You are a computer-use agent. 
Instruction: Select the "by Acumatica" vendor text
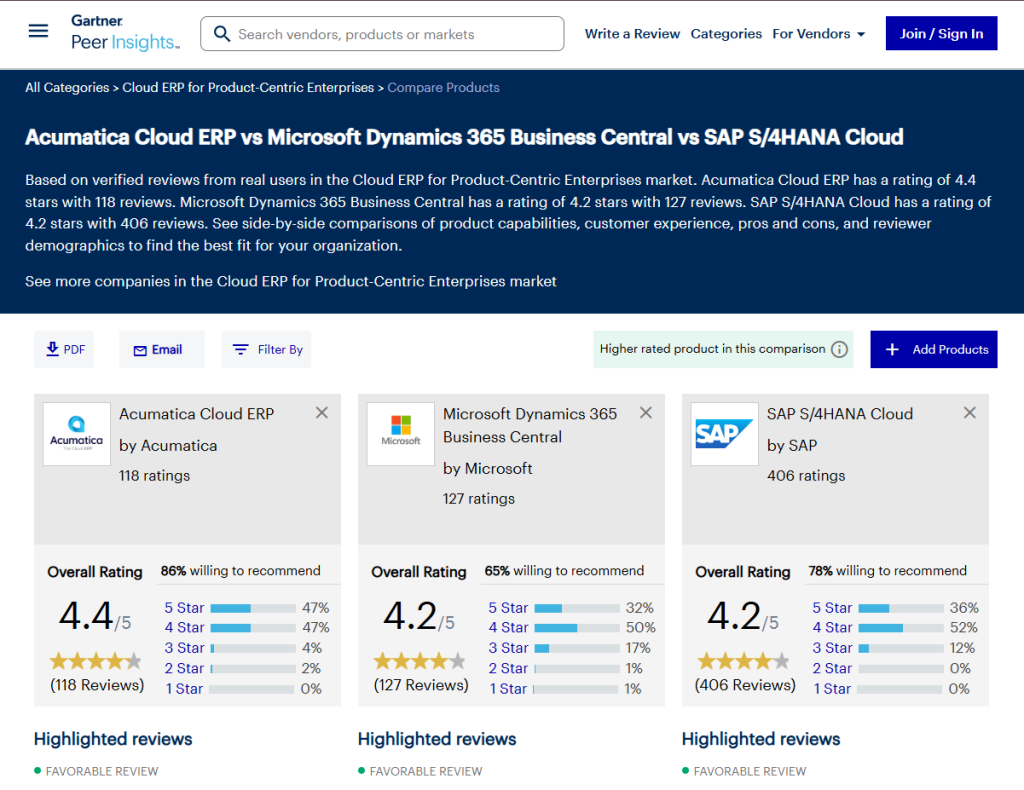pos(168,445)
